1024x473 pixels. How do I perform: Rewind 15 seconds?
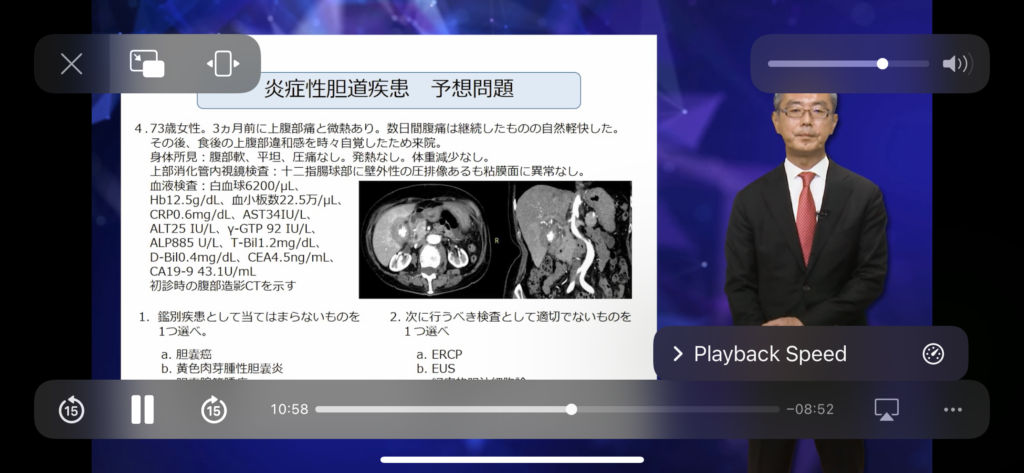[x=71, y=409]
